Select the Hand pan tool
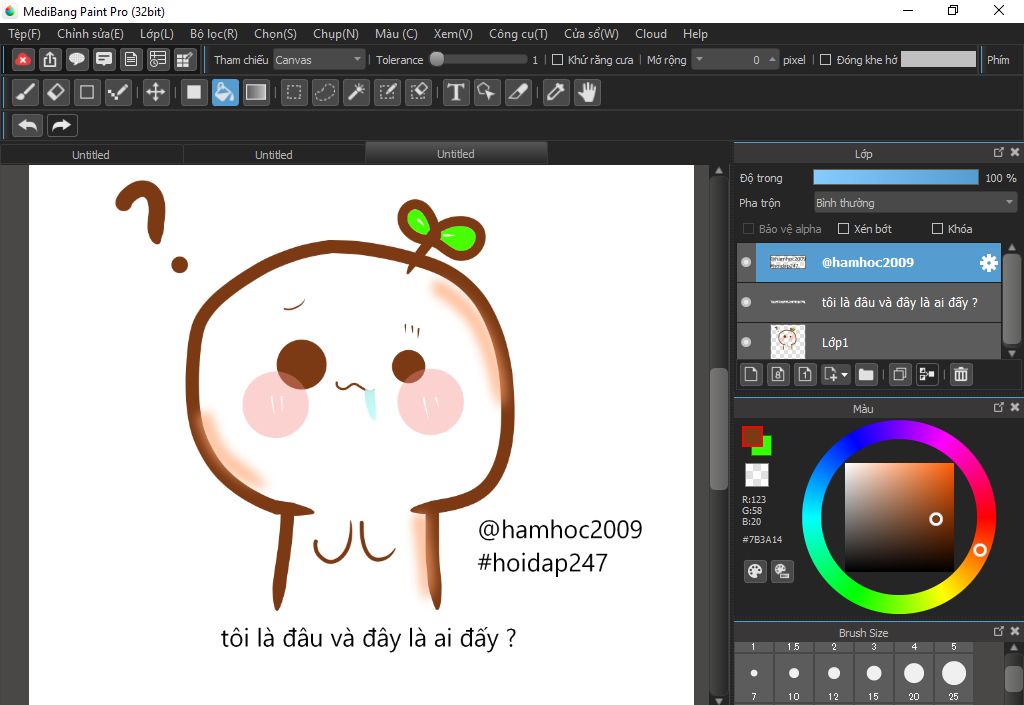Screen dimensions: 1024x705 coord(587,93)
